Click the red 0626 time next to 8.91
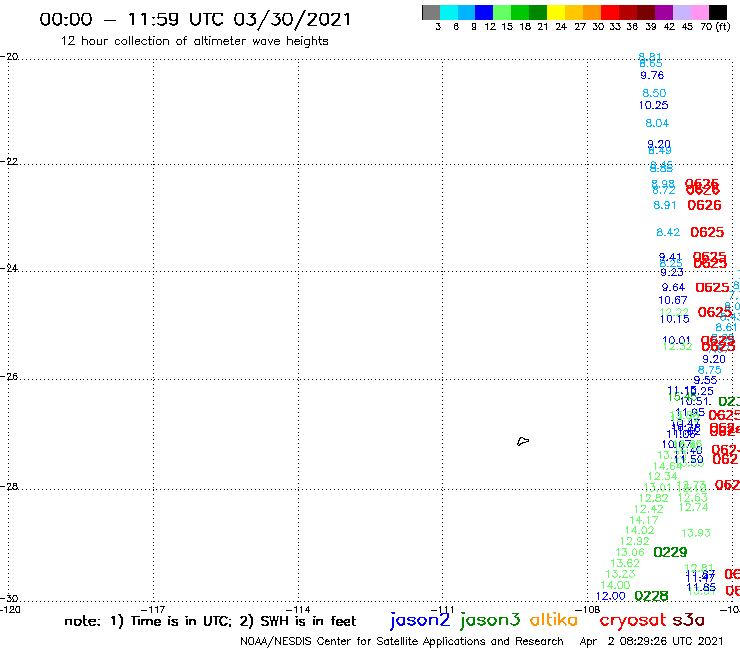Viewport: 740px width, 650px height. [704, 205]
